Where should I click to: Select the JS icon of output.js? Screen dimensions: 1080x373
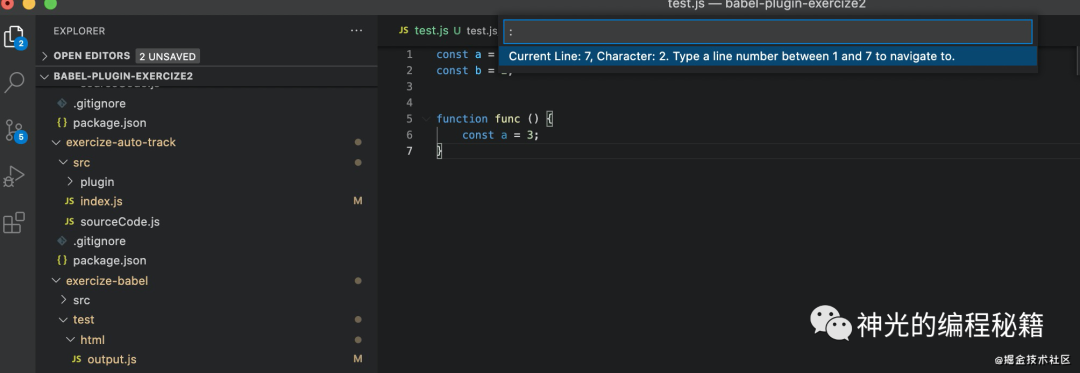coord(76,359)
